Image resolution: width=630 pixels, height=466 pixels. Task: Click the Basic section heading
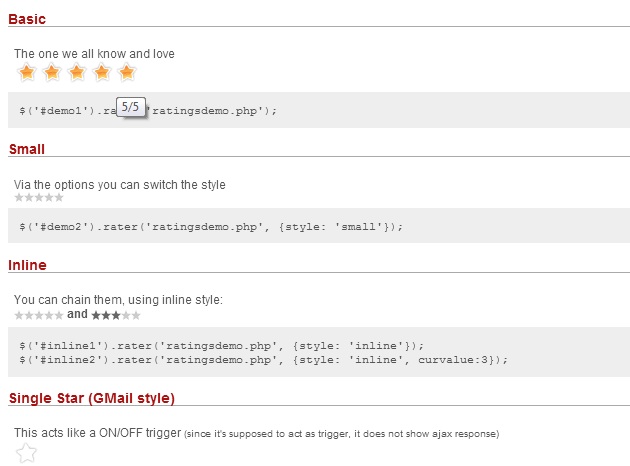click(27, 18)
